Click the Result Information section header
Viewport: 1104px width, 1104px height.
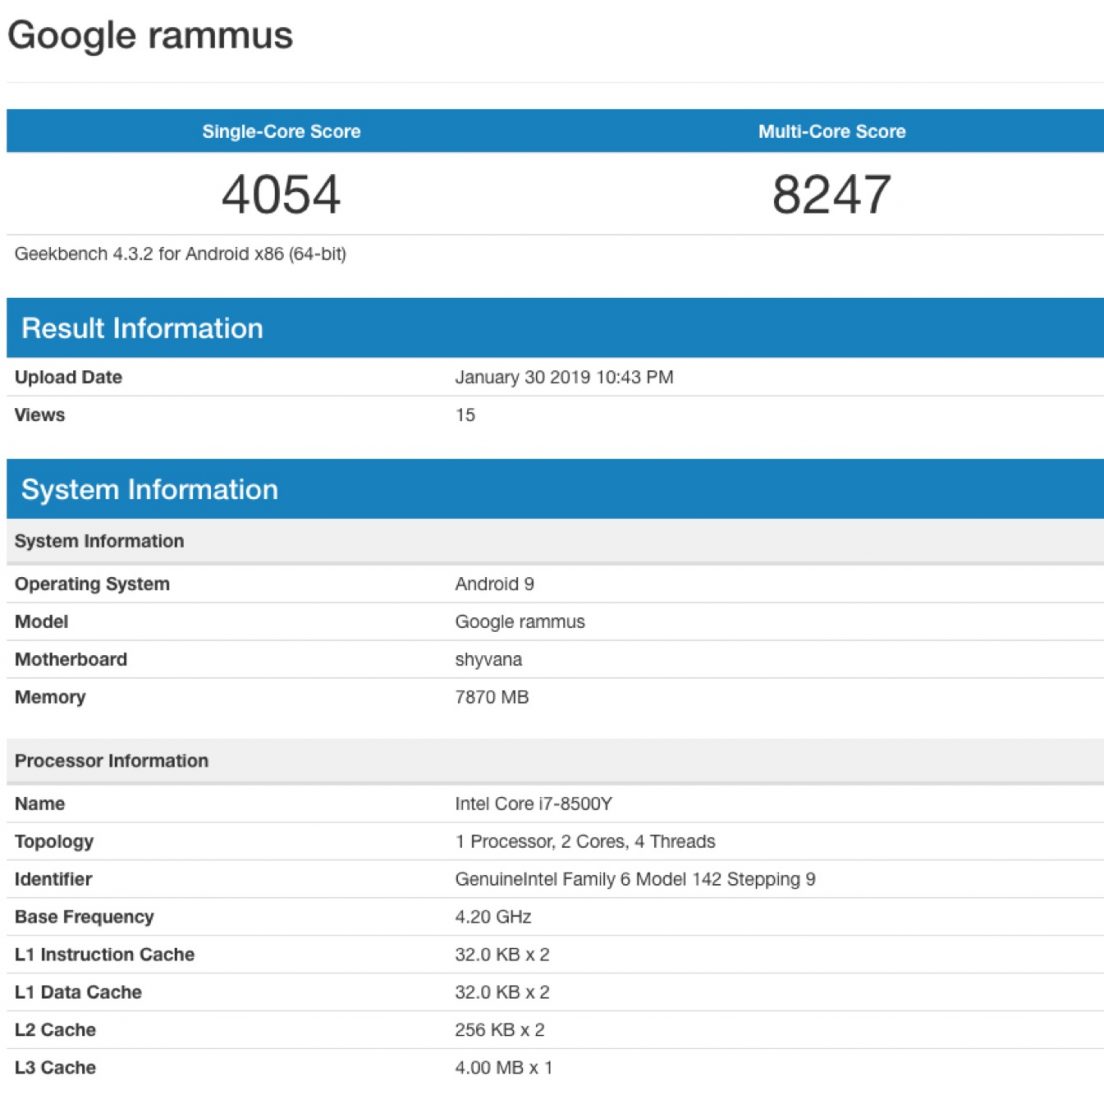coord(142,328)
